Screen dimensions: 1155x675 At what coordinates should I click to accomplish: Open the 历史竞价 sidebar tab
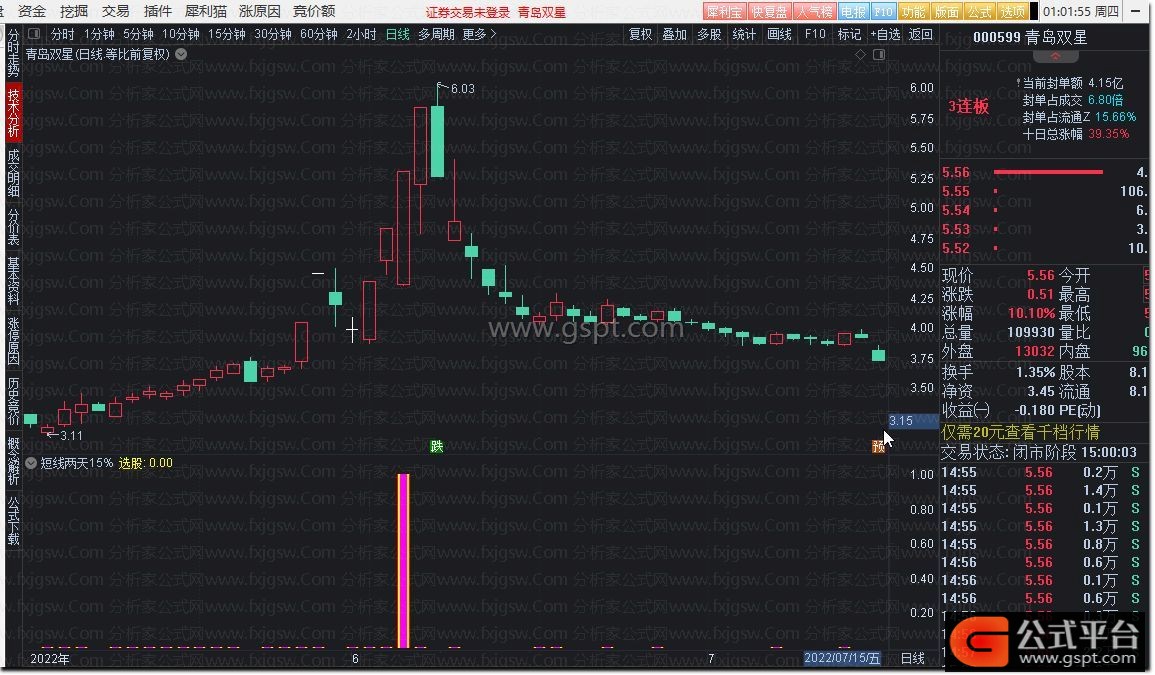[x=13, y=402]
